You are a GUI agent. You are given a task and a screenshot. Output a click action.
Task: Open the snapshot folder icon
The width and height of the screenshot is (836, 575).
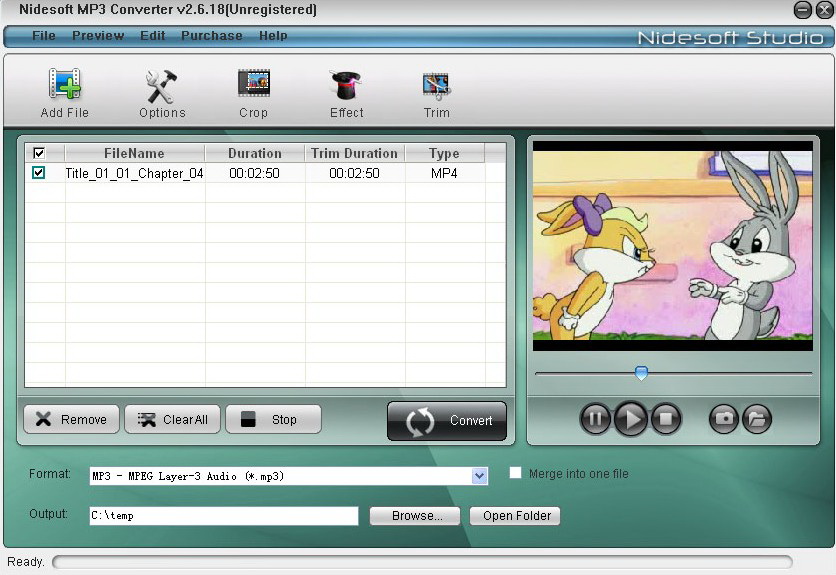(757, 419)
